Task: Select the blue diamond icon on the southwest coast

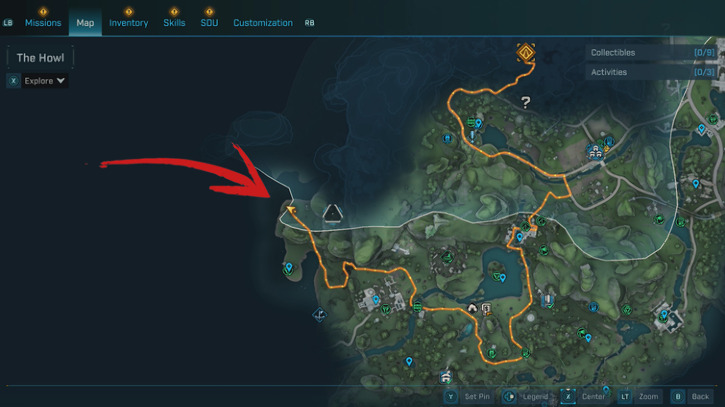Action: pos(319,315)
